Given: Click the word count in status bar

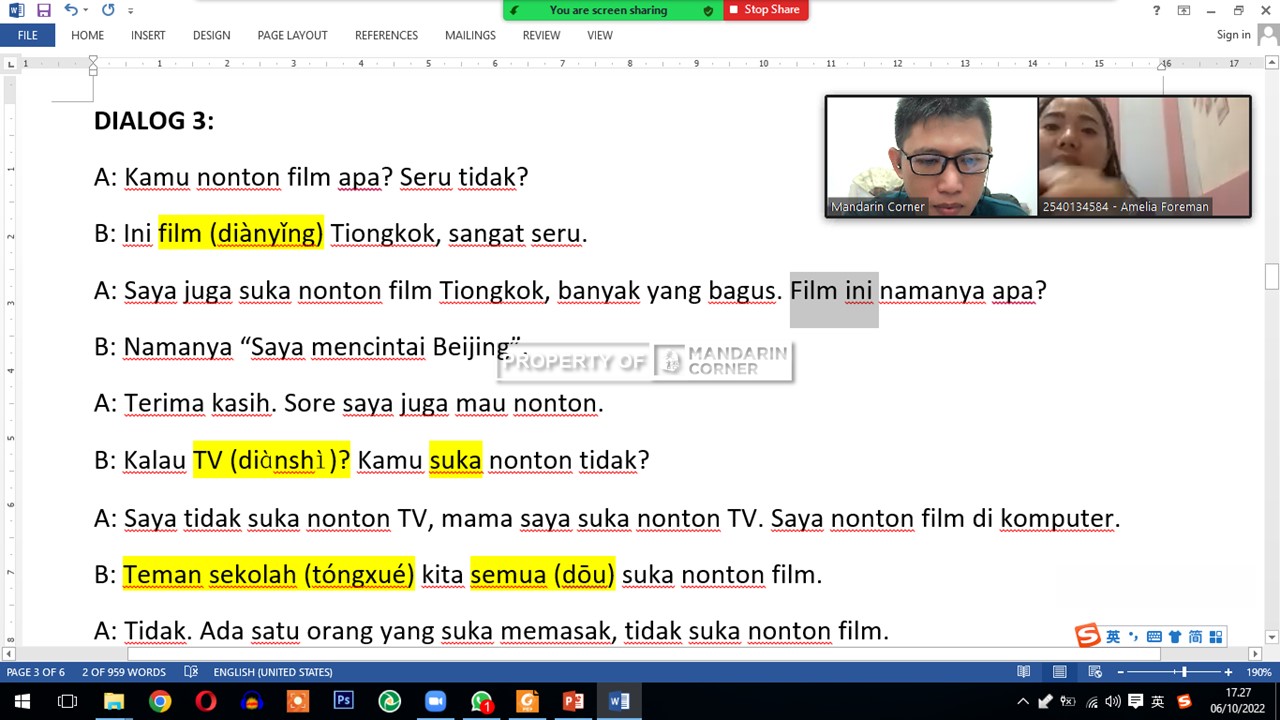Looking at the screenshot, I should coord(124,672).
